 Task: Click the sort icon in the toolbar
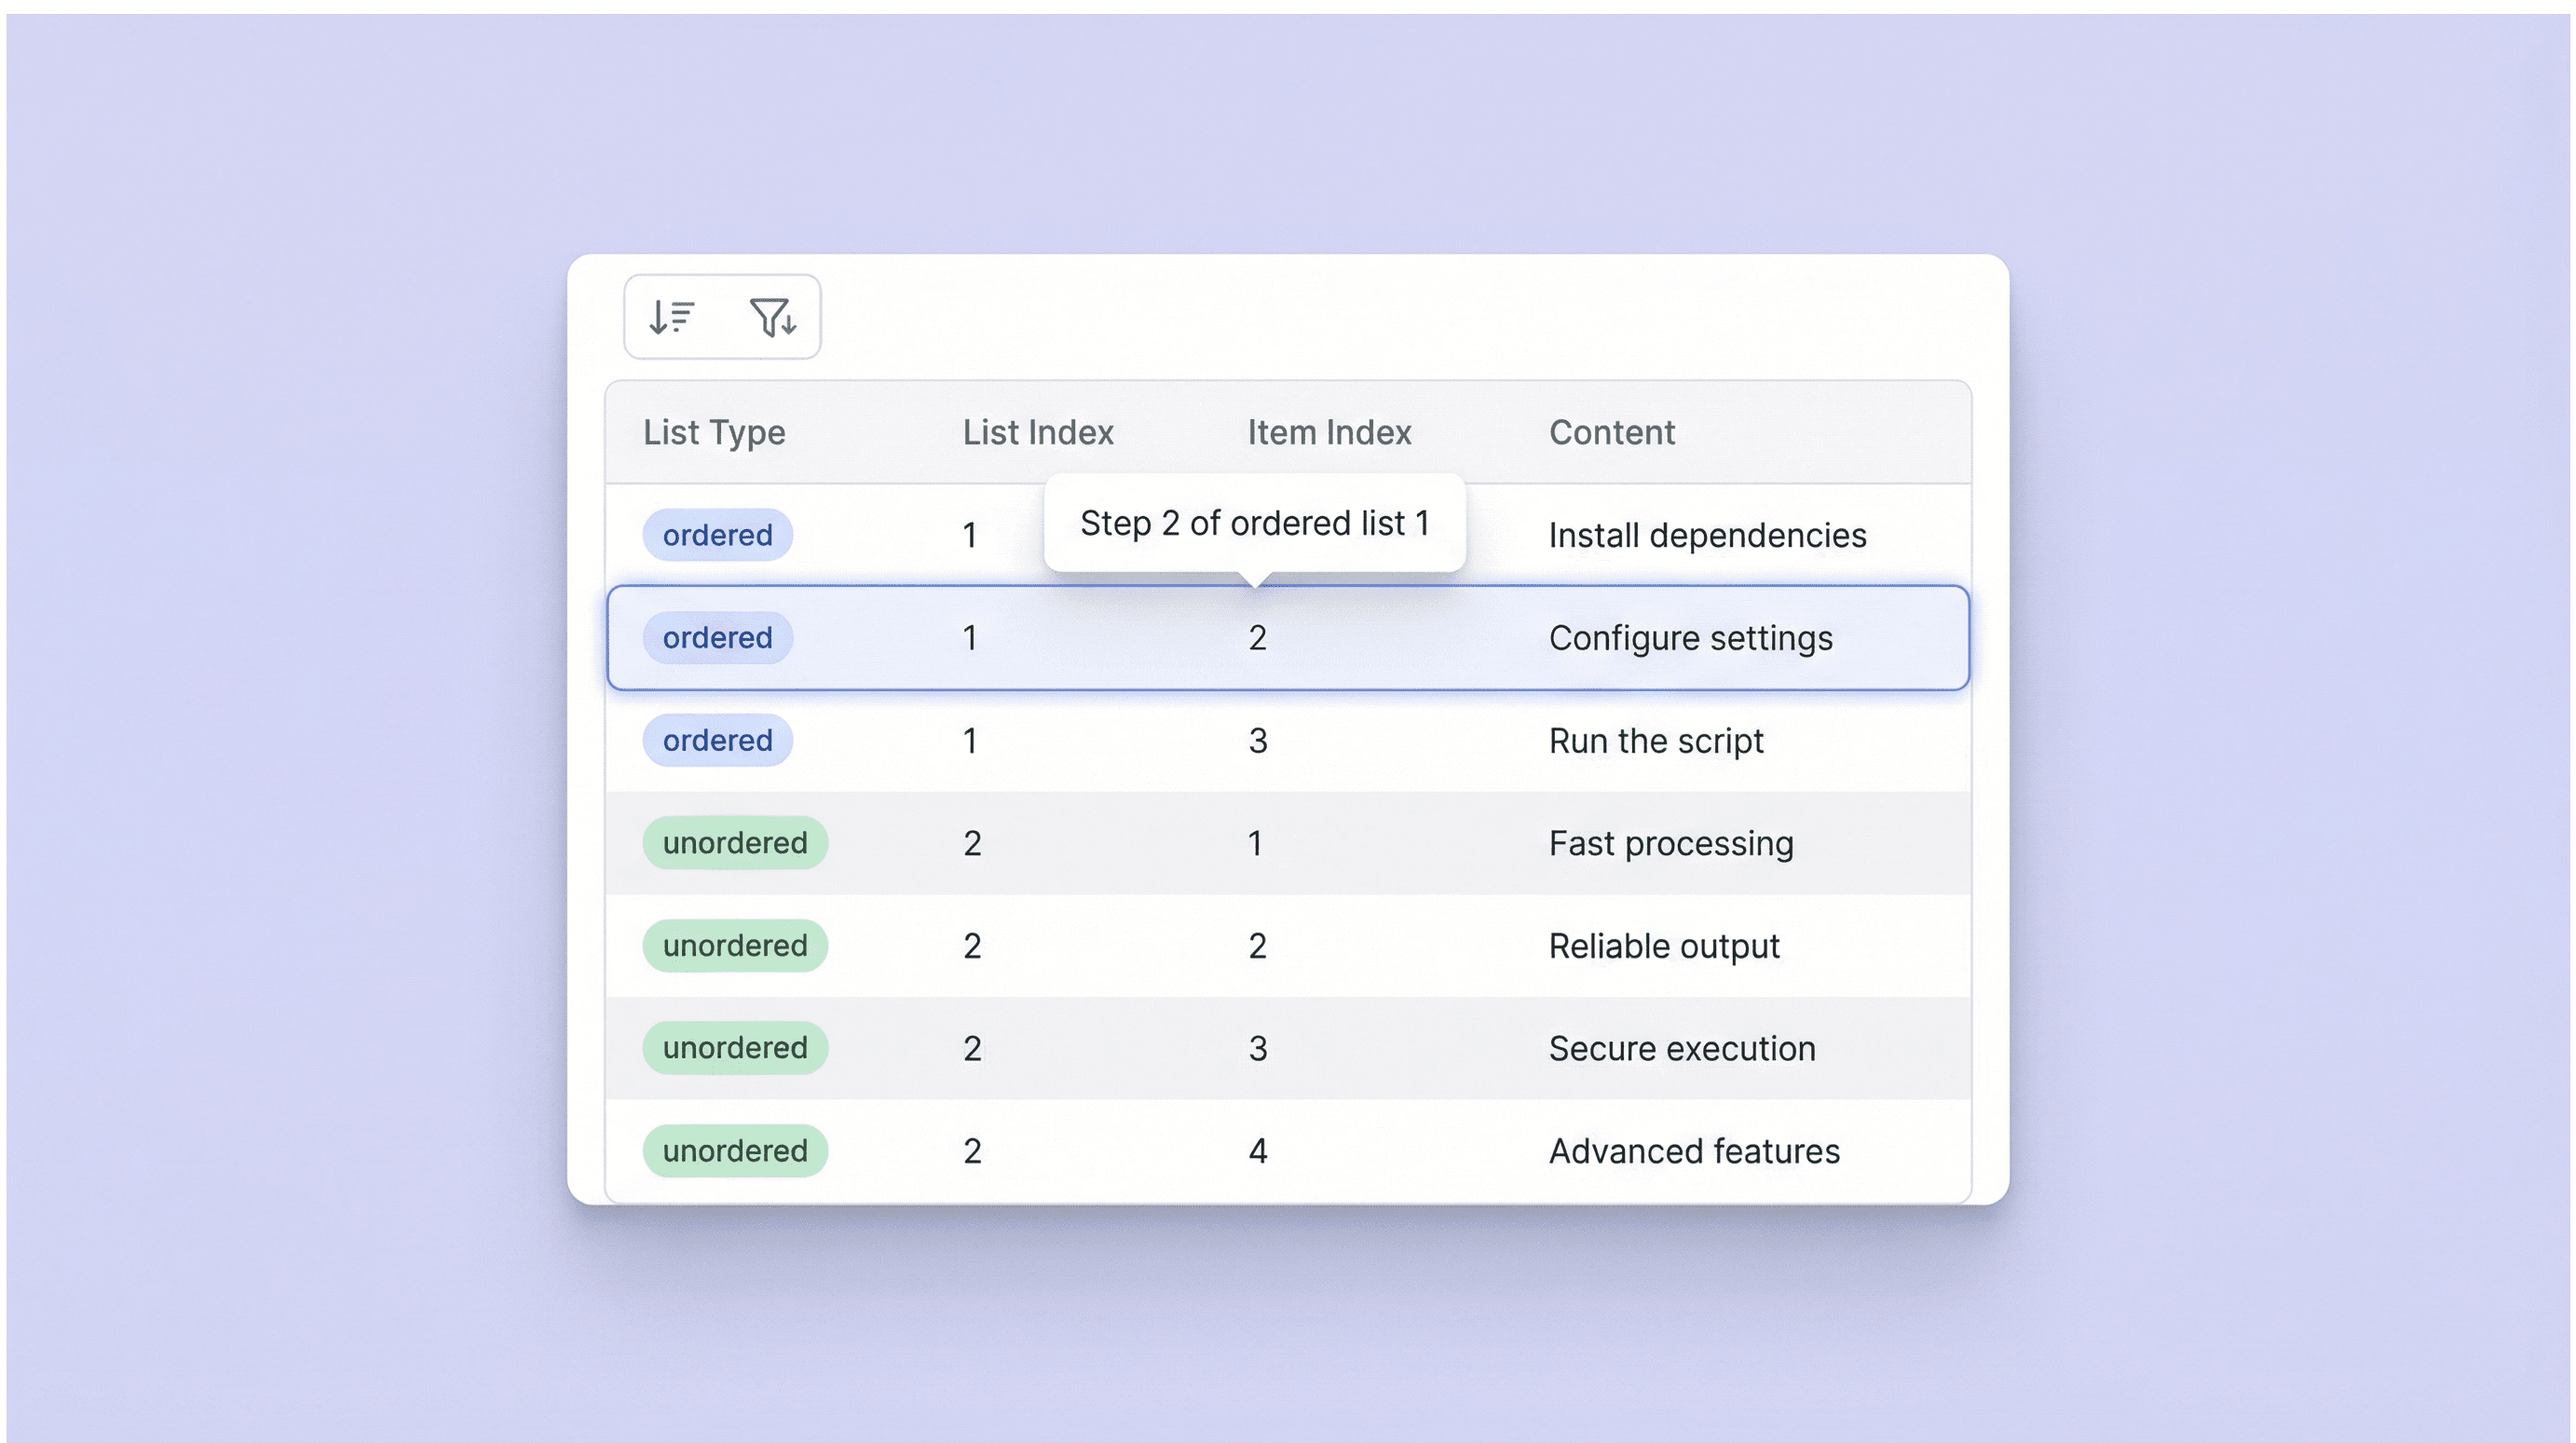671,317
